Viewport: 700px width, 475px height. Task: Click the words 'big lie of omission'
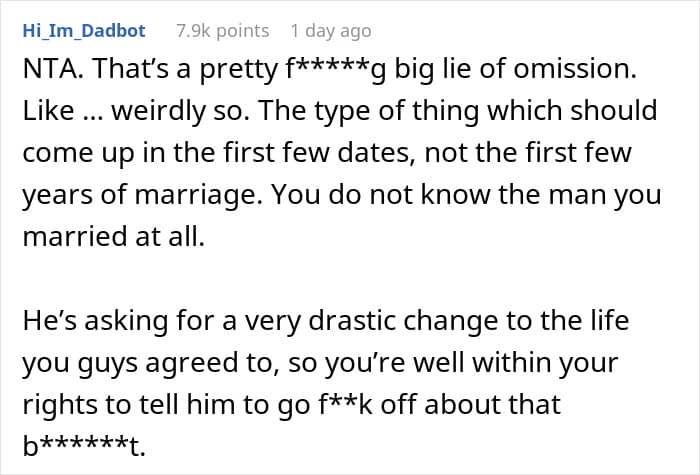pos(516,69)
